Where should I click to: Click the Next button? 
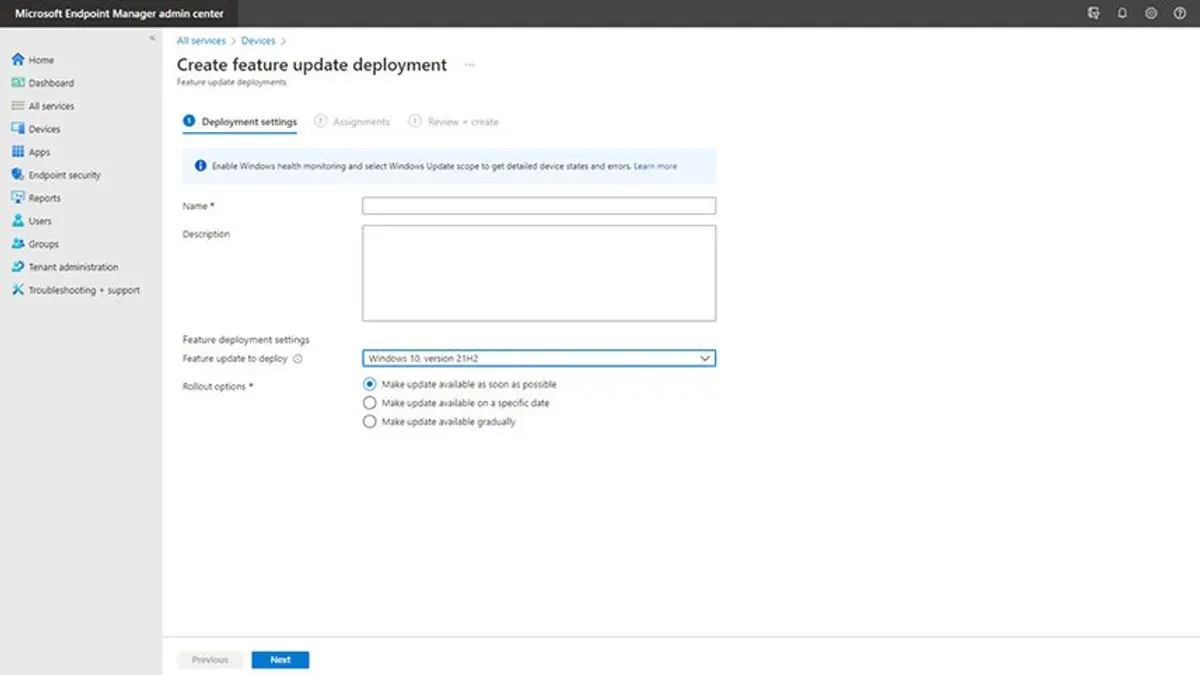pos(280,660)
